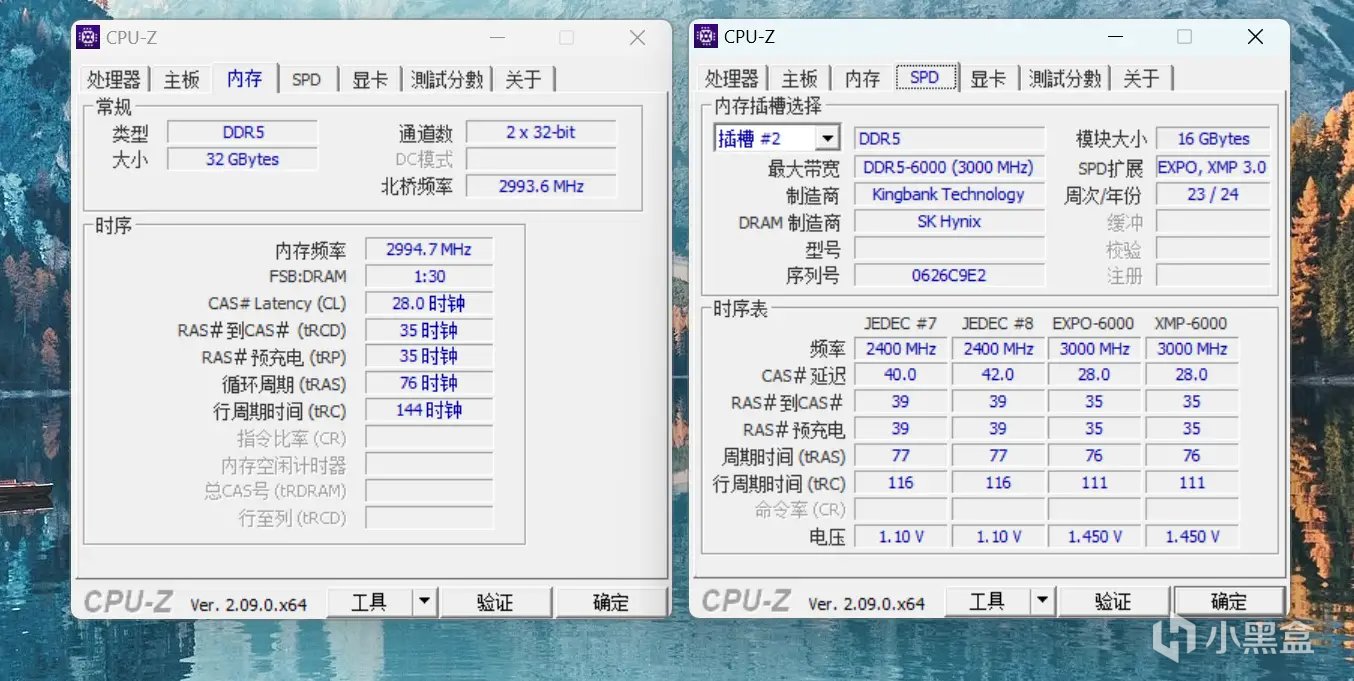Select the SPD tab in right CPU-Z window

[x=925, y=77]
